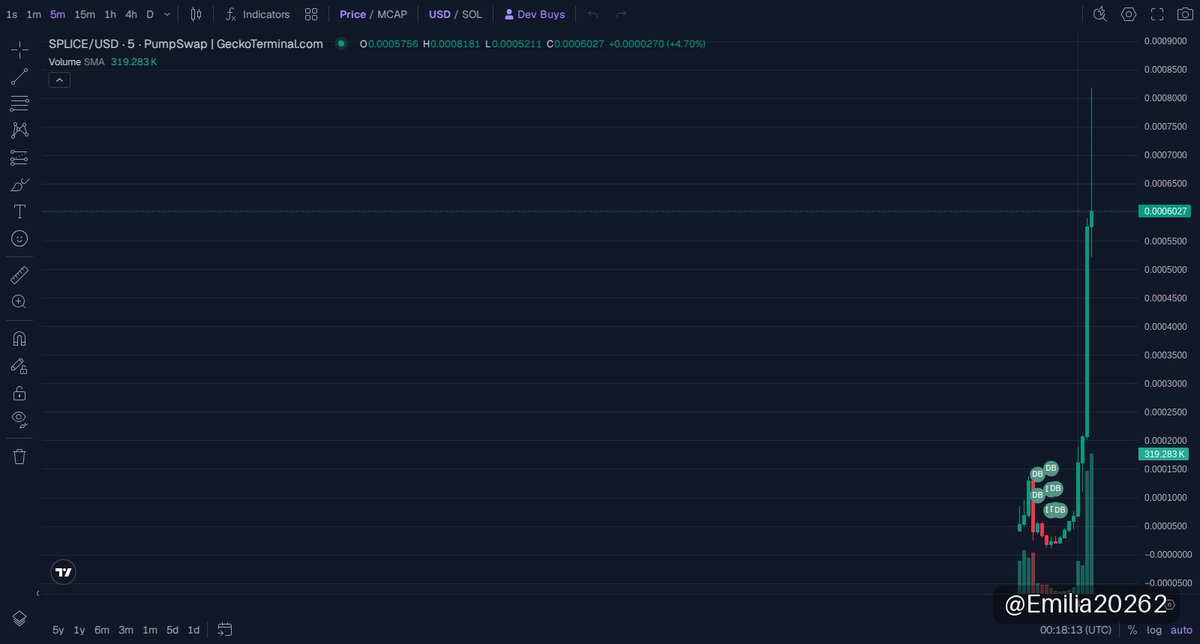This screenshot has width=1200, height=644.
Task: Lock all drawing tools
Action: [x=20, y=392]
